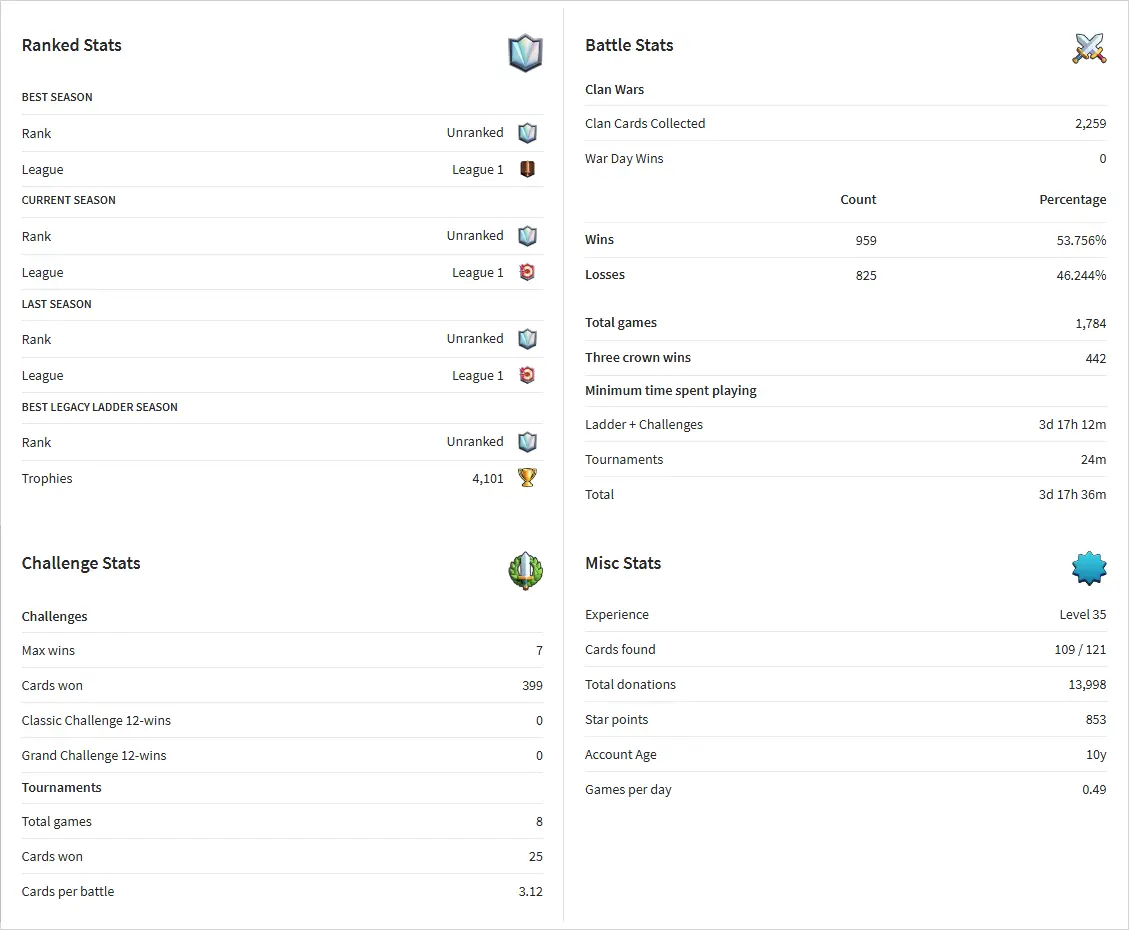Click the Last Season League 1 badge icon
The width and height of the screenshot is (1129, 930).
[527, 375]
